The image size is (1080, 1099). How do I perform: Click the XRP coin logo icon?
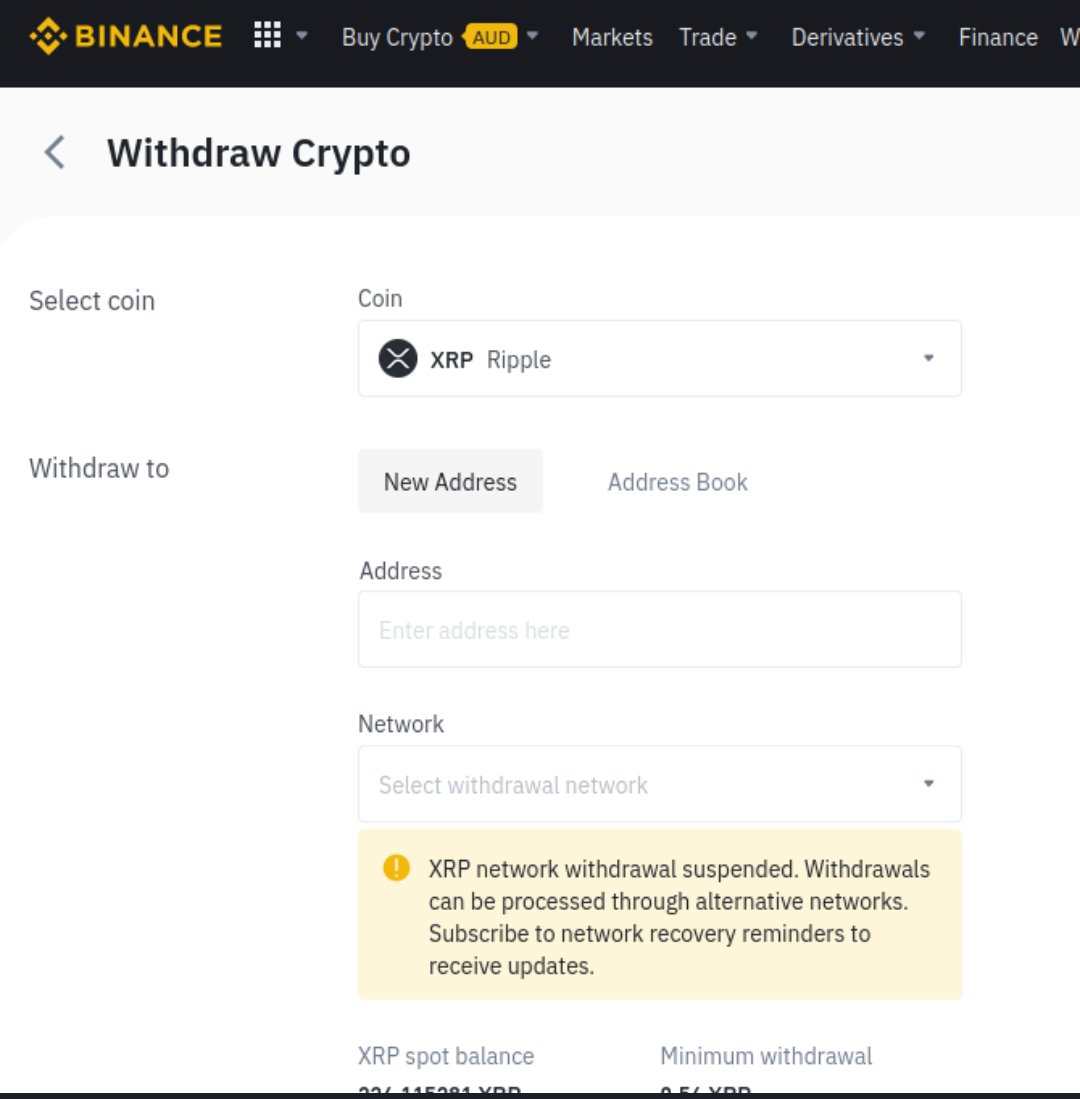398,358
